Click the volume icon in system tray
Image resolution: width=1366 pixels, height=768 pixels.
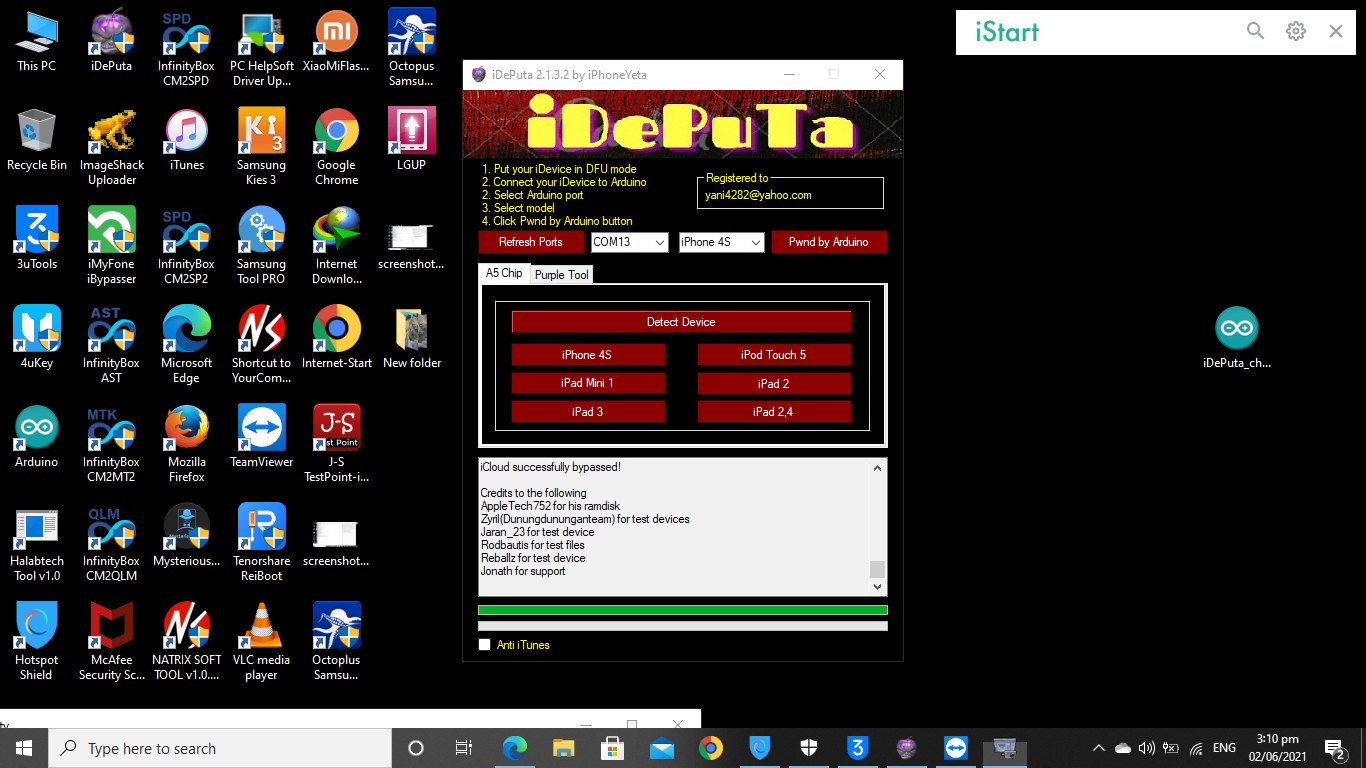[1147, 748]
